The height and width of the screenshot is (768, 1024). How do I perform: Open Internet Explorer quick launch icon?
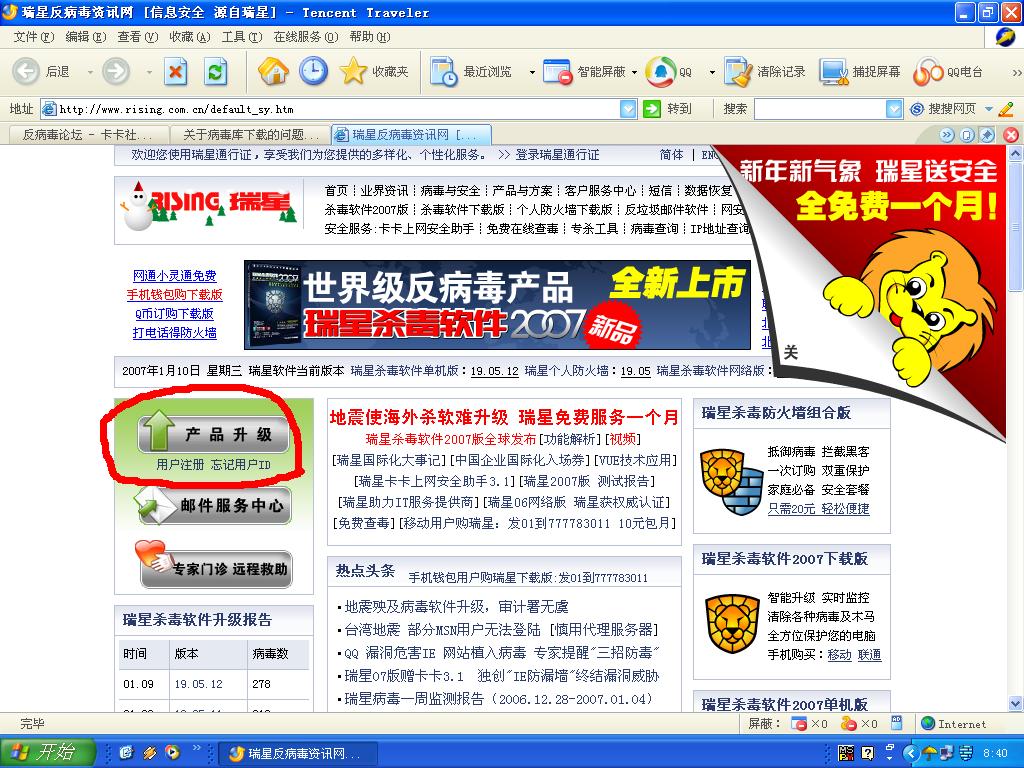[x=126, y=753]
